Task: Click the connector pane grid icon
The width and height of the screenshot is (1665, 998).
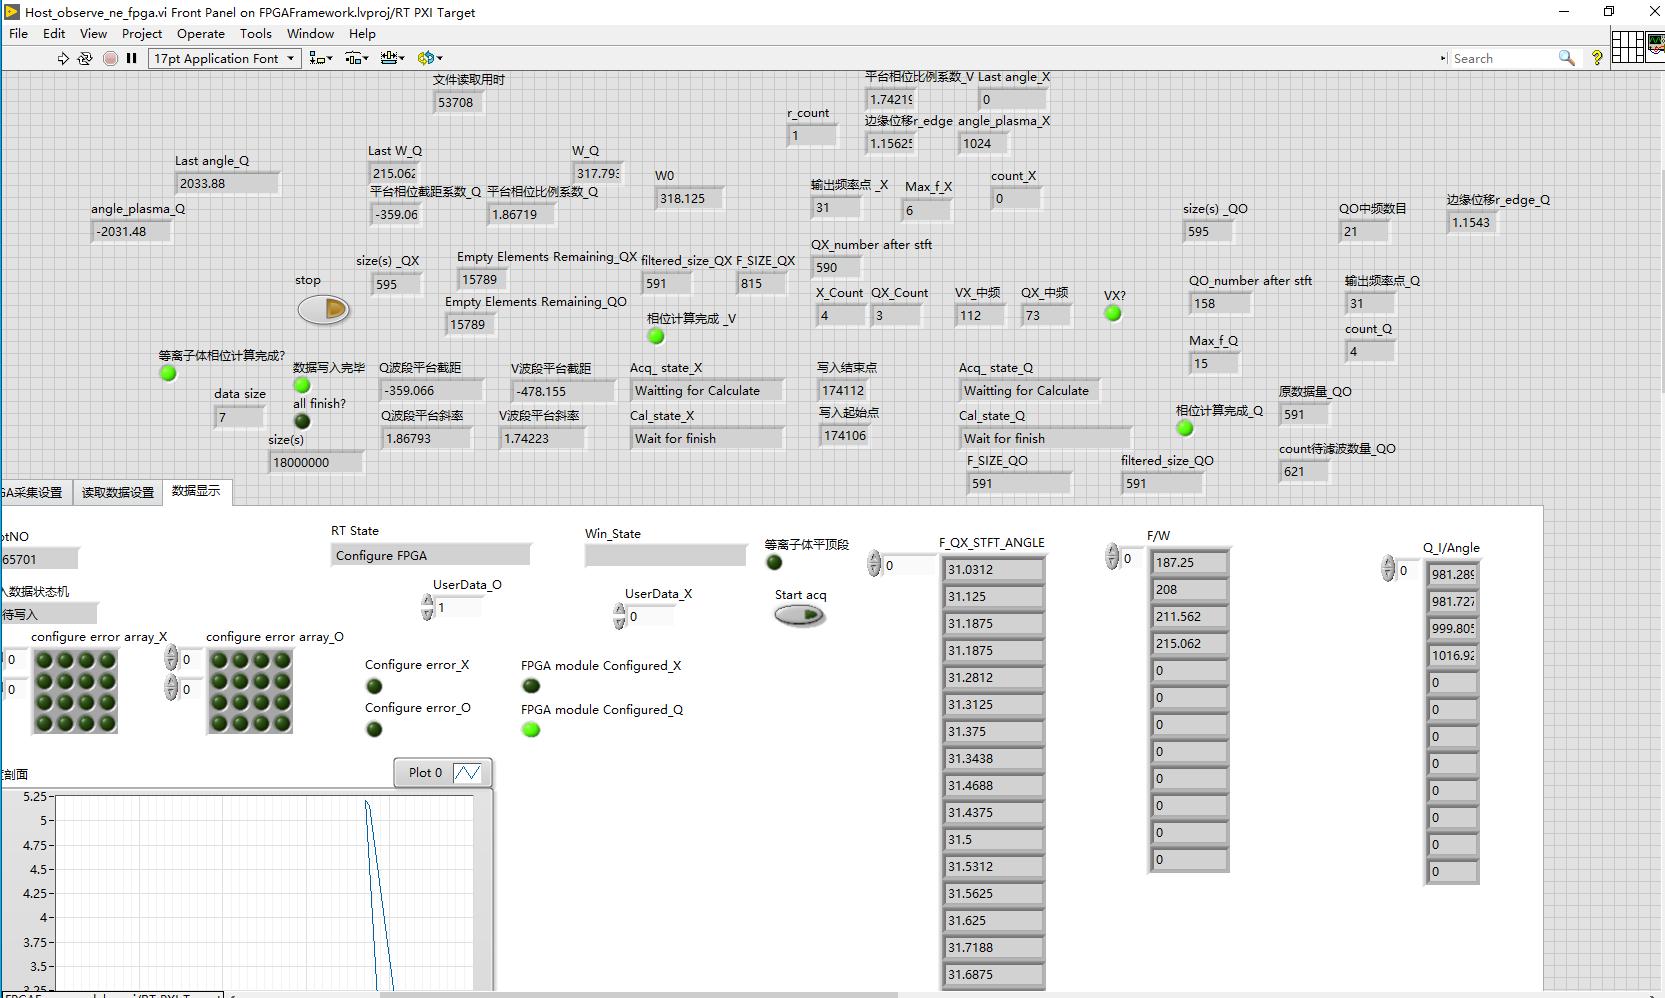Action: 1627,47
